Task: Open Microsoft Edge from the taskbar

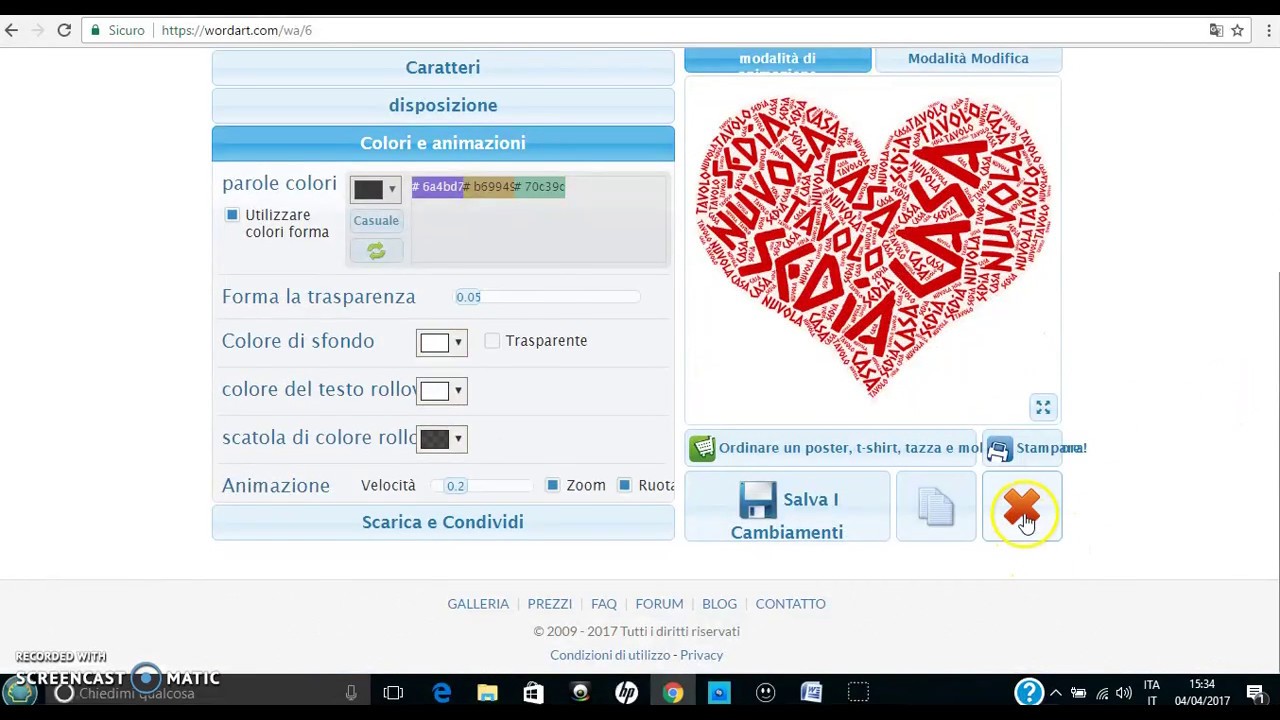Action: (441, 693)
